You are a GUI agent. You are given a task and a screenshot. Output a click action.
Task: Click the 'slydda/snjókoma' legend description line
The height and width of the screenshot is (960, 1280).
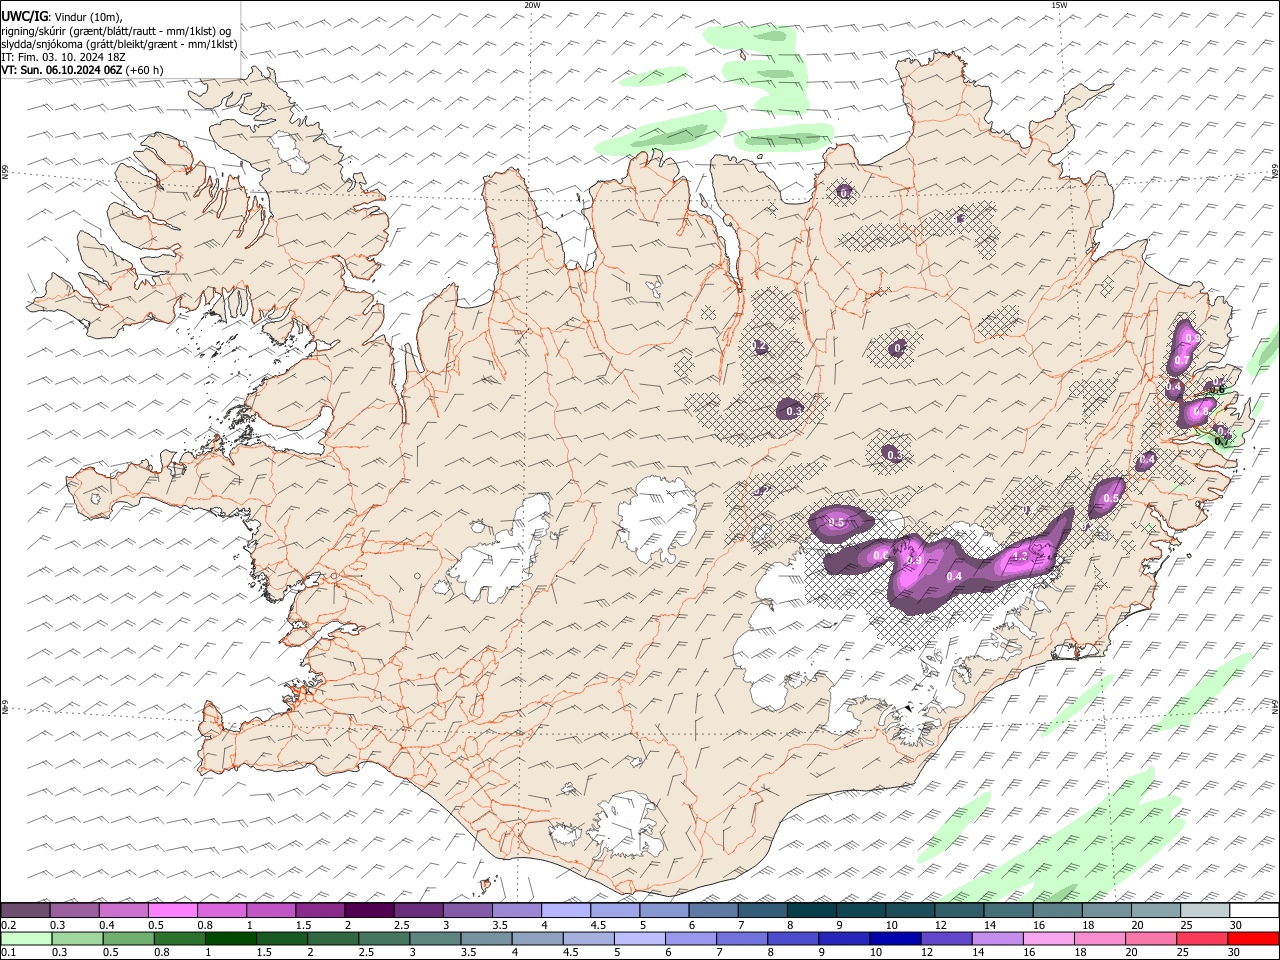tap(119, 44)
